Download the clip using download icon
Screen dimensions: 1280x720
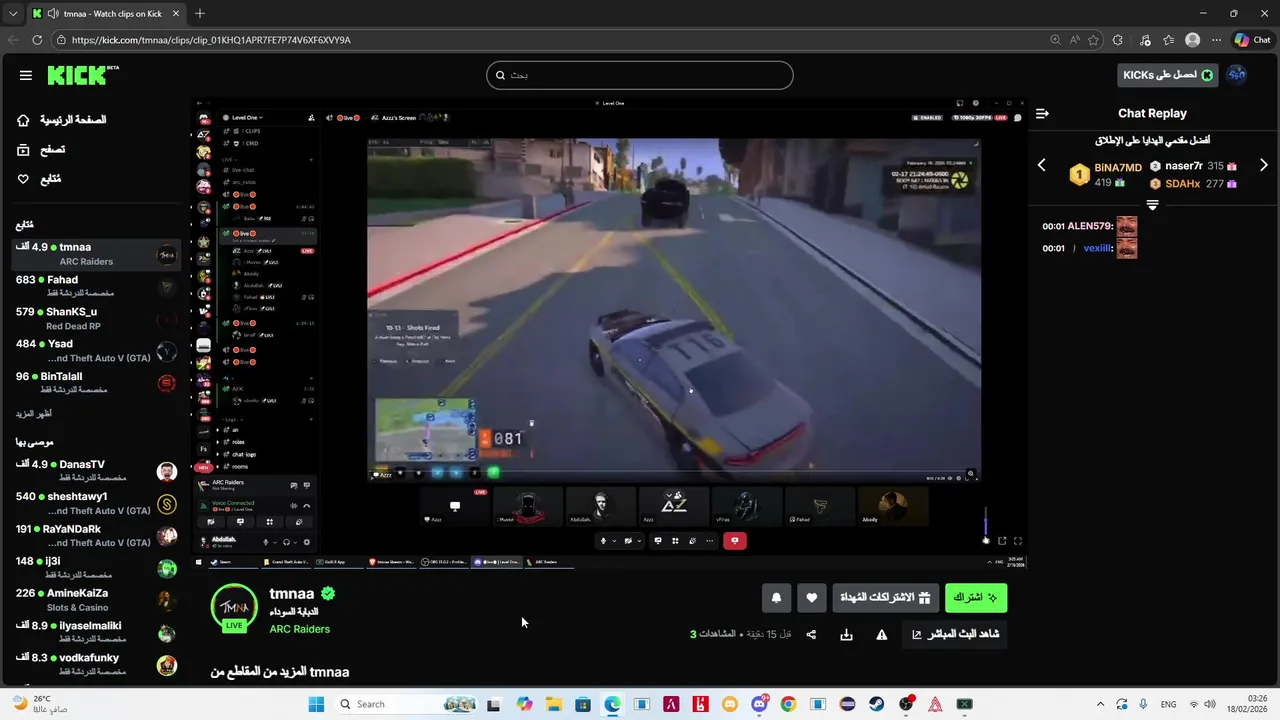(846, 634)
